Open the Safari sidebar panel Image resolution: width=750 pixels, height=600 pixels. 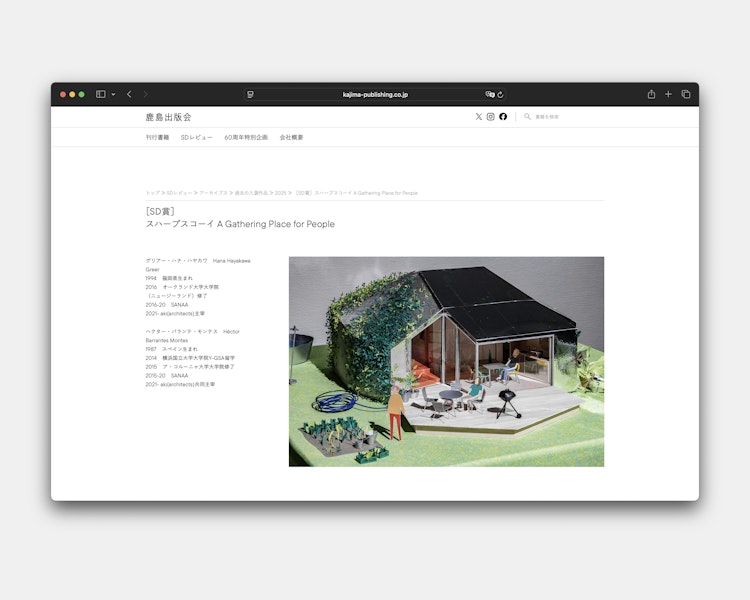100,94
